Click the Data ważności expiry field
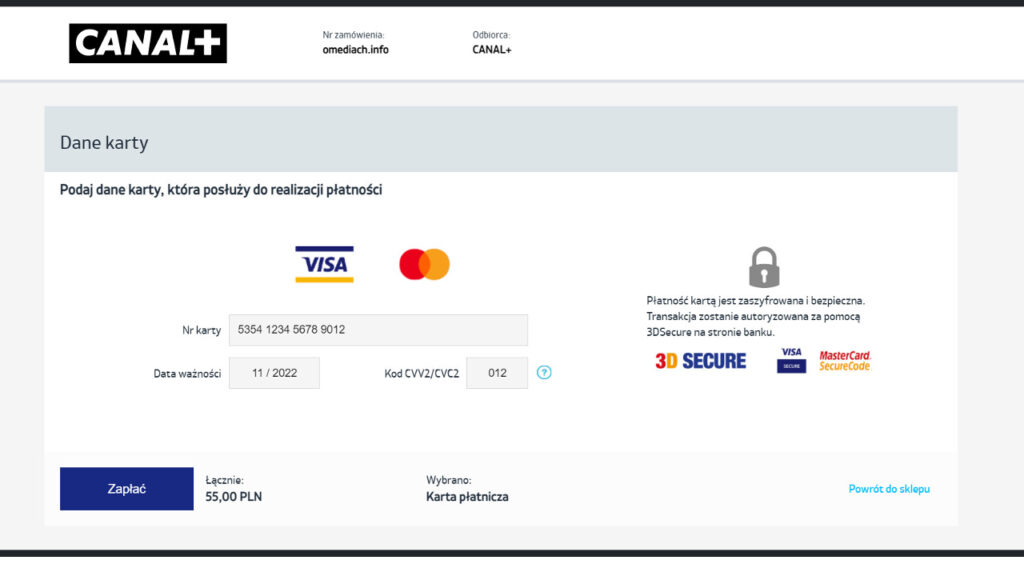Image resolution: width=1024 pixels, height=576 pixels. pos(274,373)
